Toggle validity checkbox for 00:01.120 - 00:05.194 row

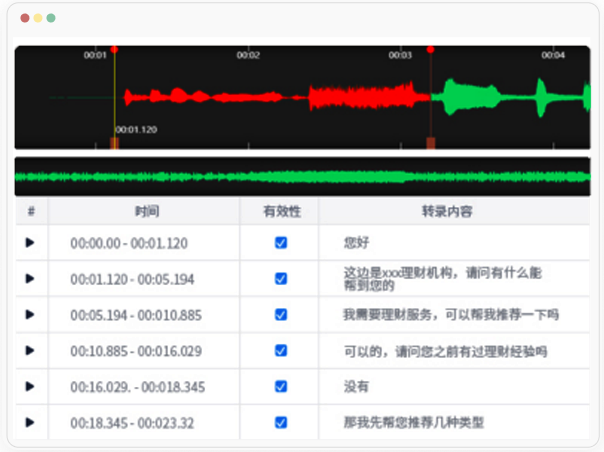[x=281, y=279]
